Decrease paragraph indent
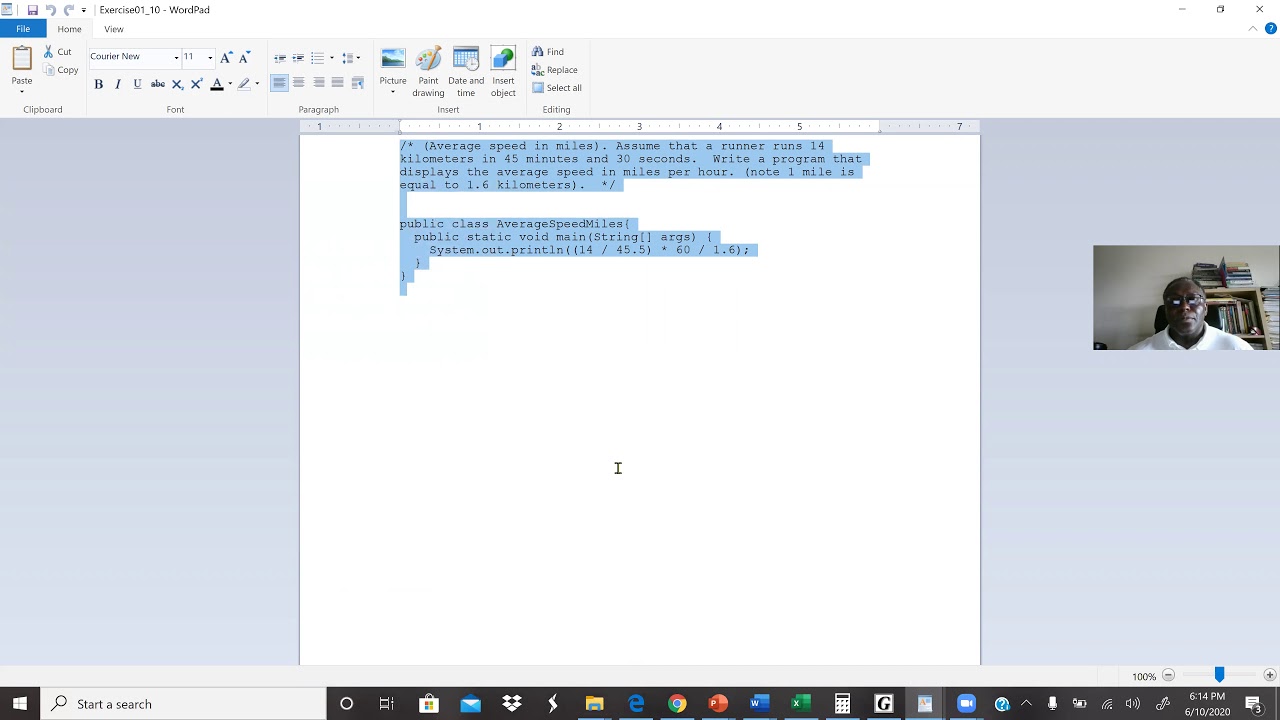 [280, 58]
